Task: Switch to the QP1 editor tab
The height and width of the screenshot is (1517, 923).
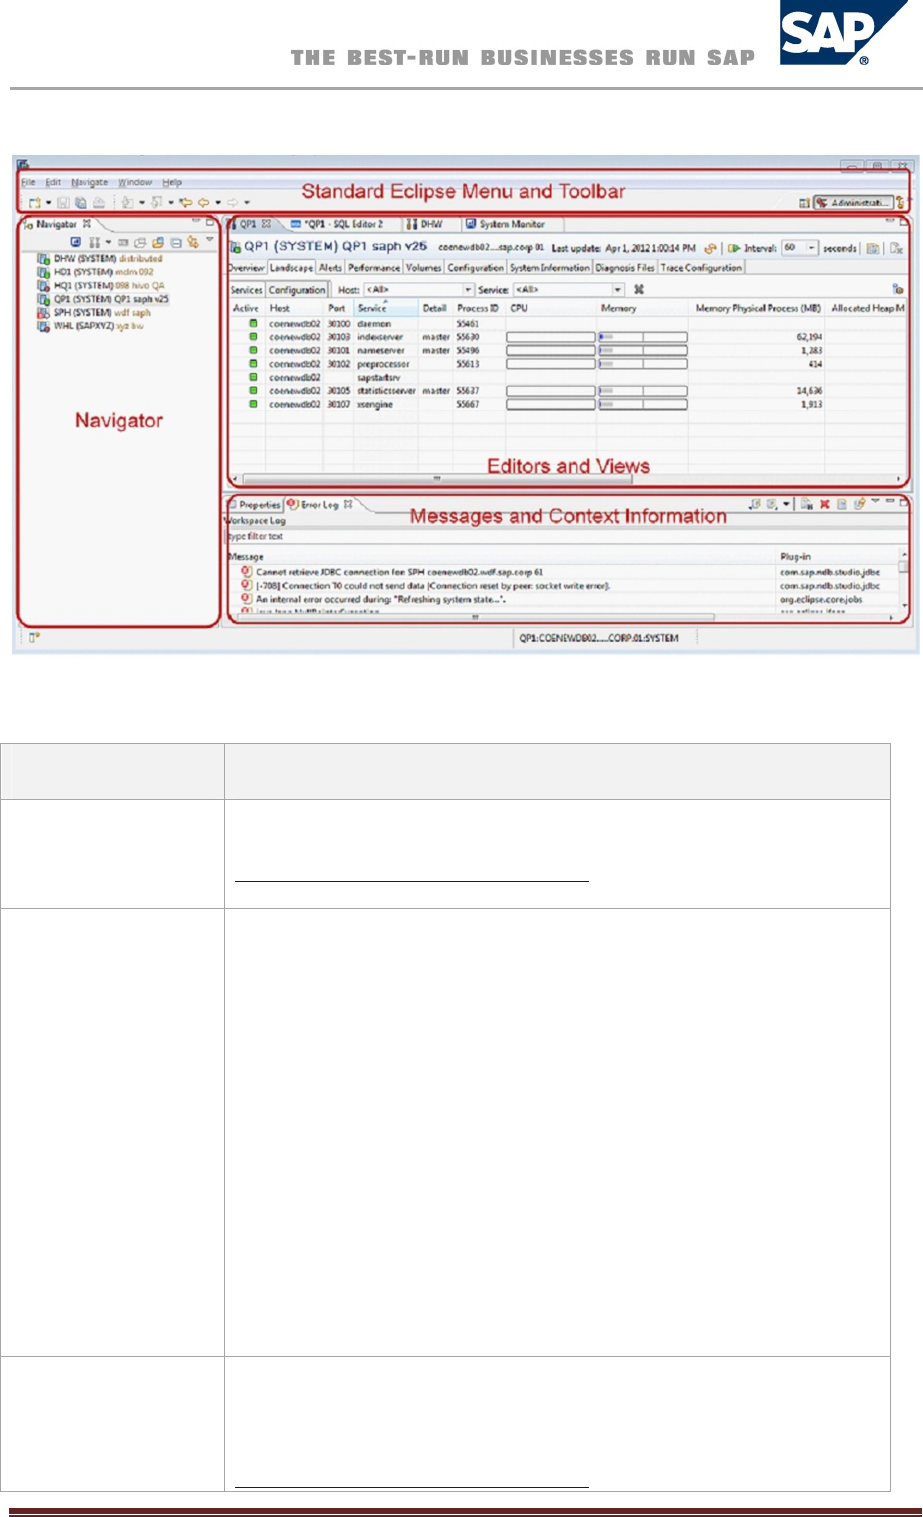Action: coord(250,224)
